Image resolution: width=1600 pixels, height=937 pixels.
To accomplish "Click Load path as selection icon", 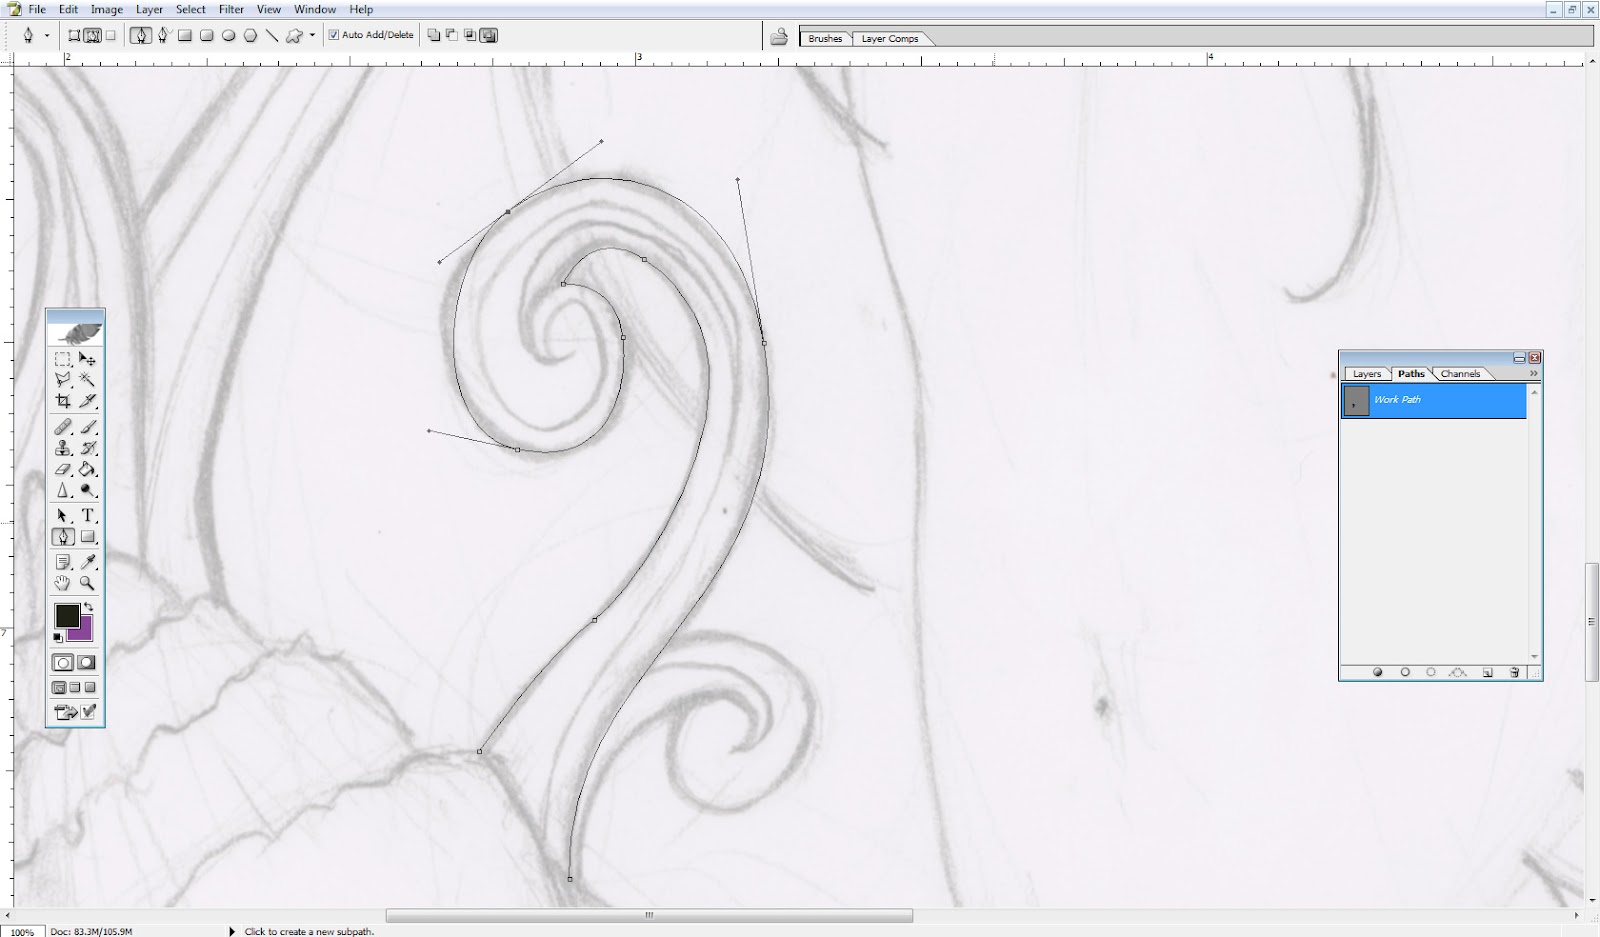I will [1431, 672].
